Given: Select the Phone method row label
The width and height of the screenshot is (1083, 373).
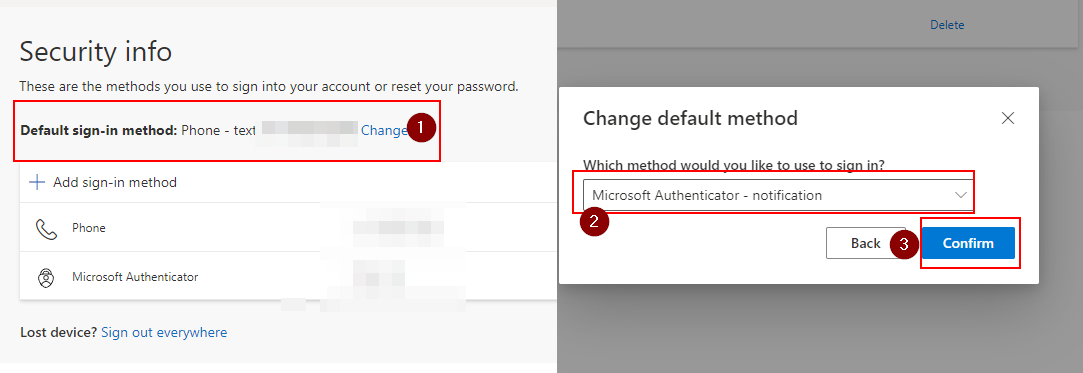Looking at the screenshot, I should click(x=89, y=228).
